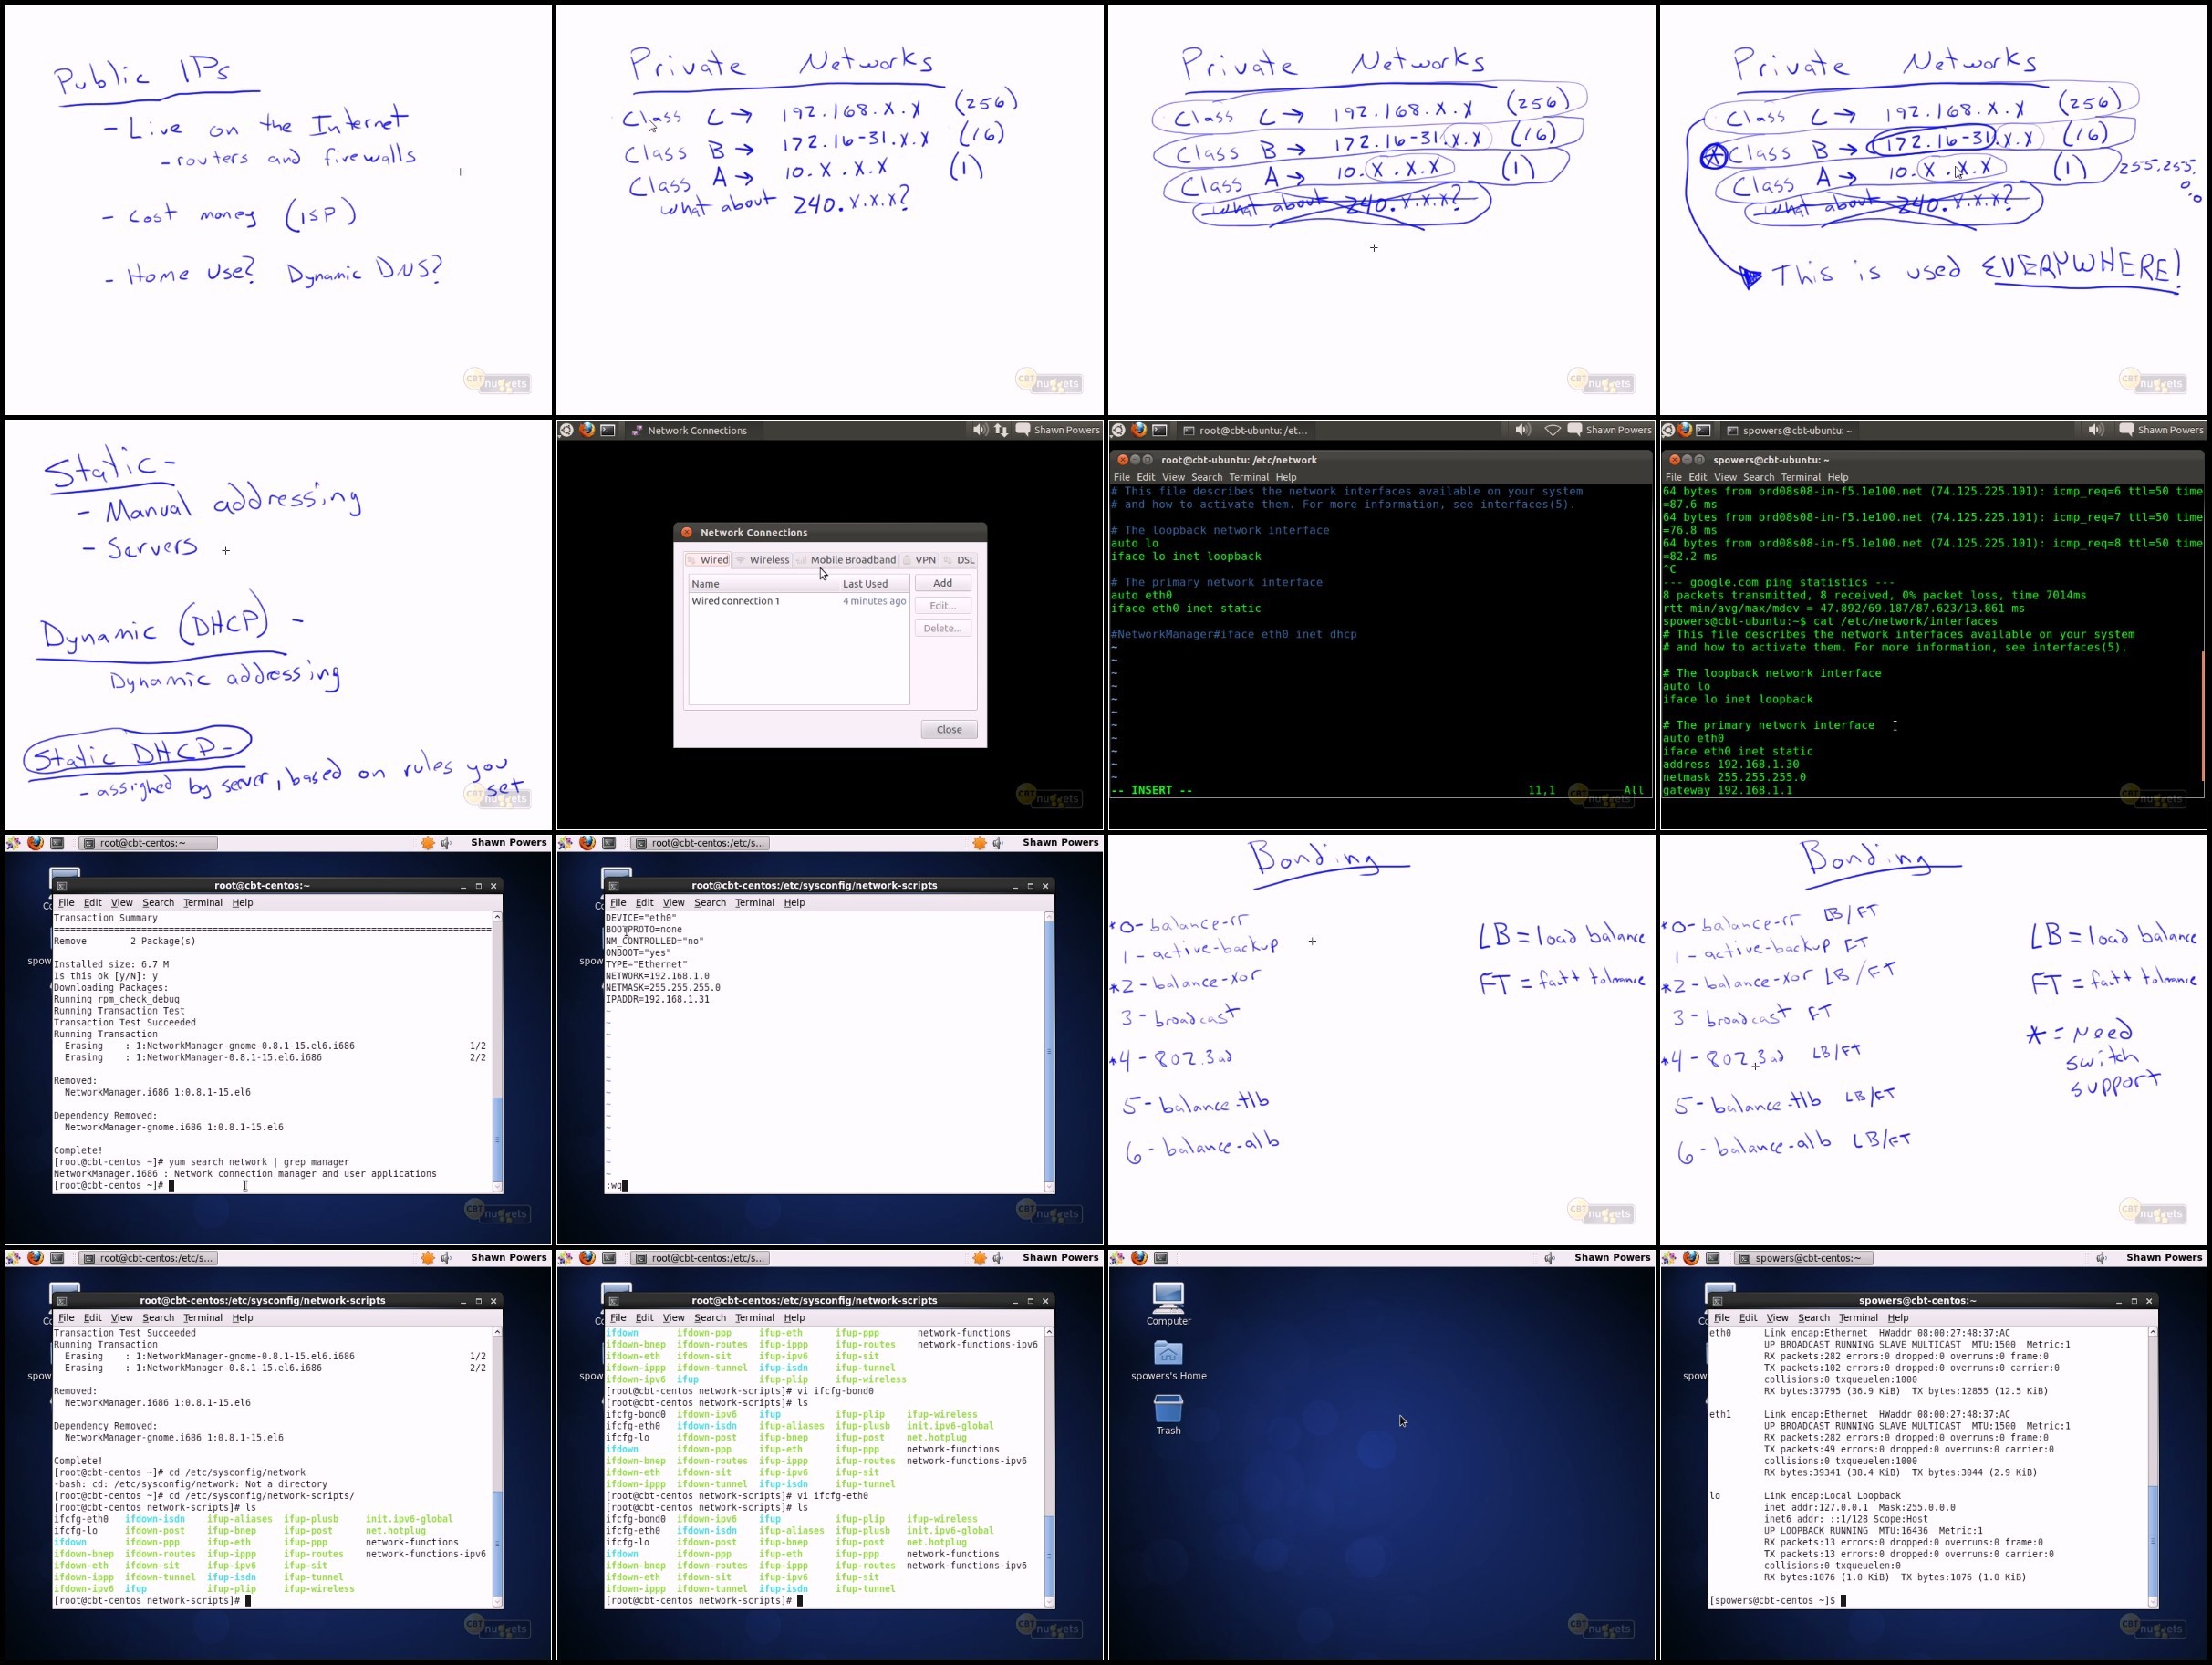Click the 'root@cbt-ubuntu: /et...' taskbar entry
Image resolution: width=2212 pixels, height=1665 pixels.
[1246, 431]
